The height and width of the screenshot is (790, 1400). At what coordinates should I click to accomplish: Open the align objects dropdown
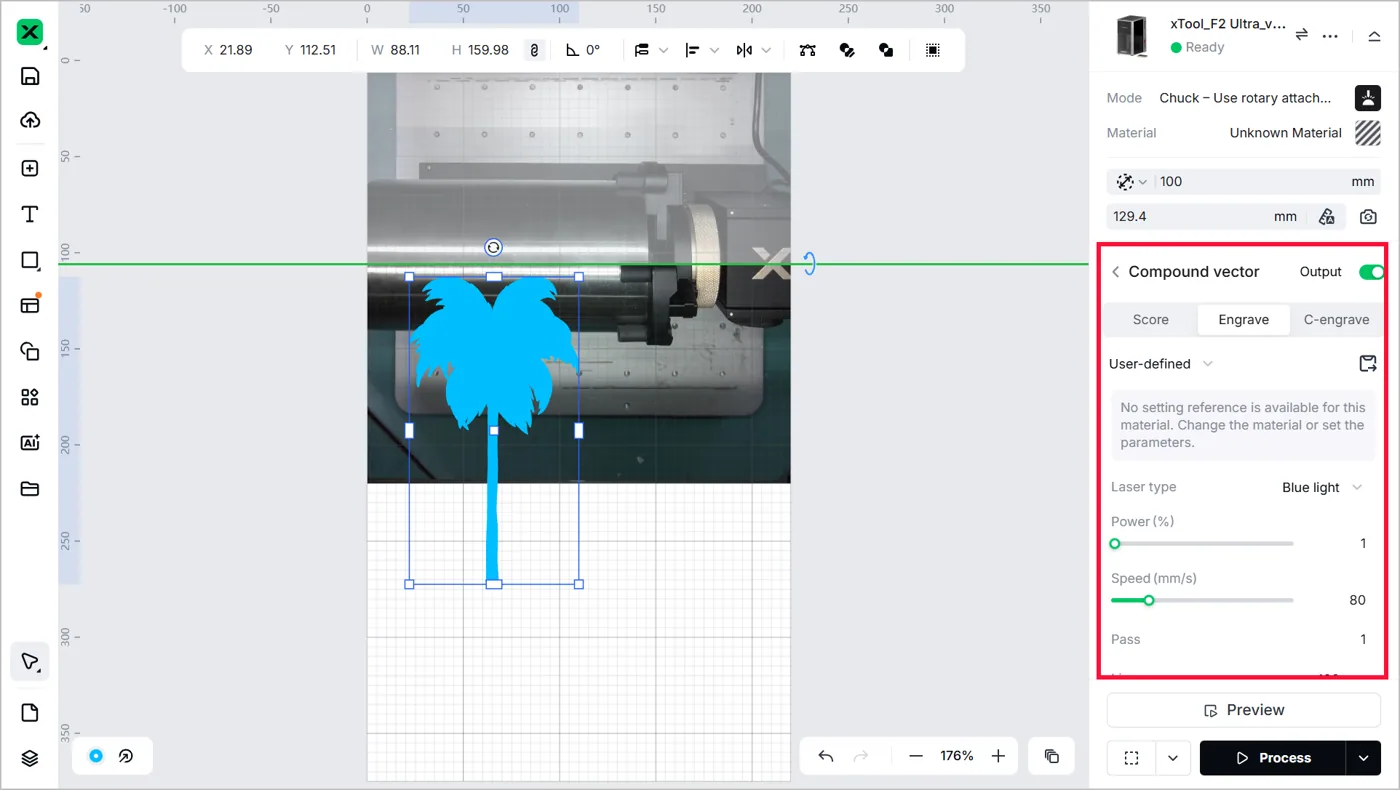click(702, 50)
